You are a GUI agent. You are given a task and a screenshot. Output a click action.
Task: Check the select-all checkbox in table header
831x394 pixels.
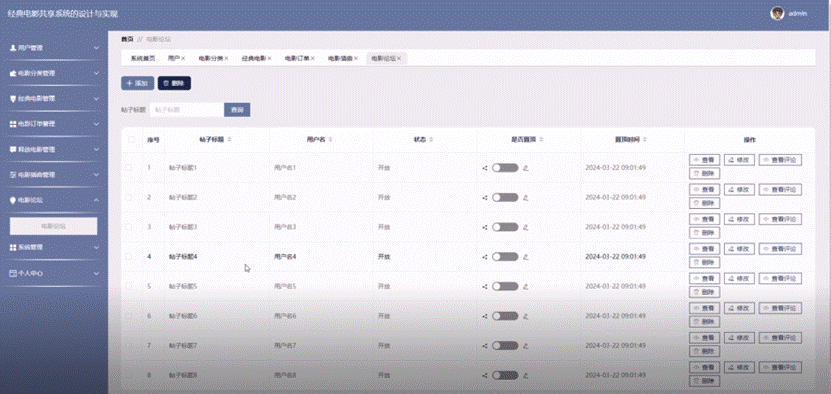(131, 140)
